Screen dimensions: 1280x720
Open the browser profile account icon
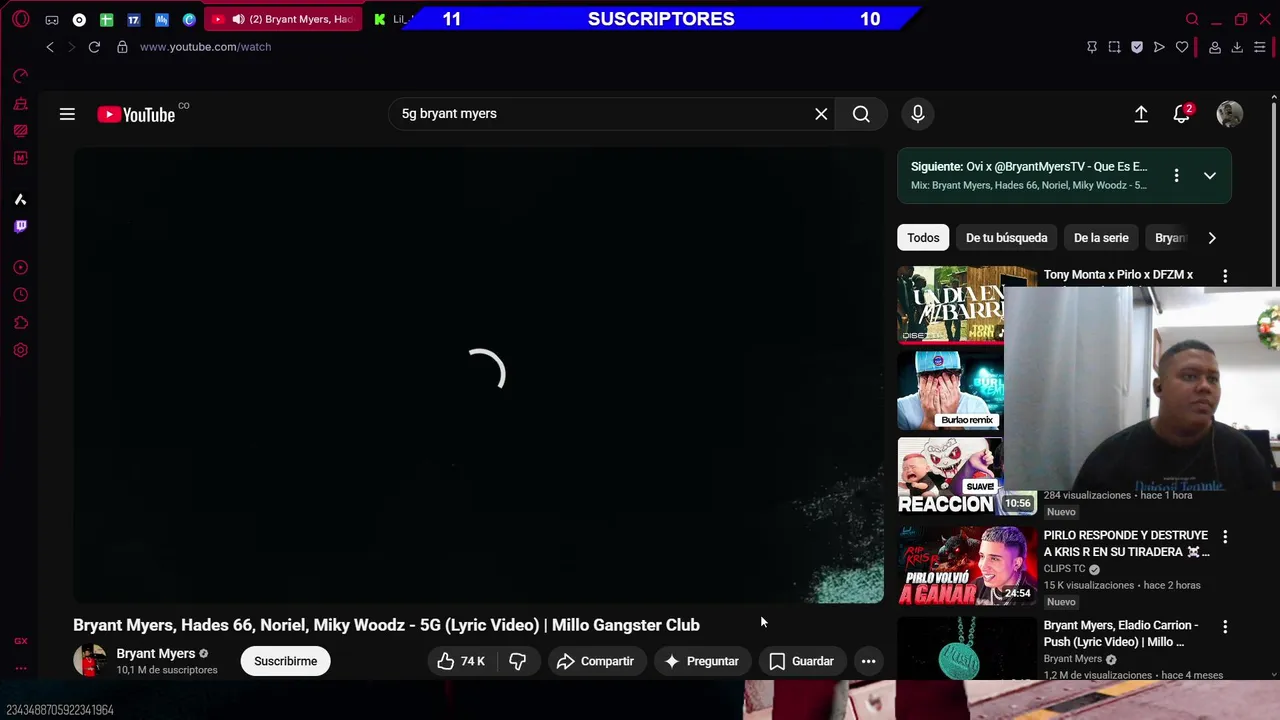pyautogui.click(x=1215, y=47)
